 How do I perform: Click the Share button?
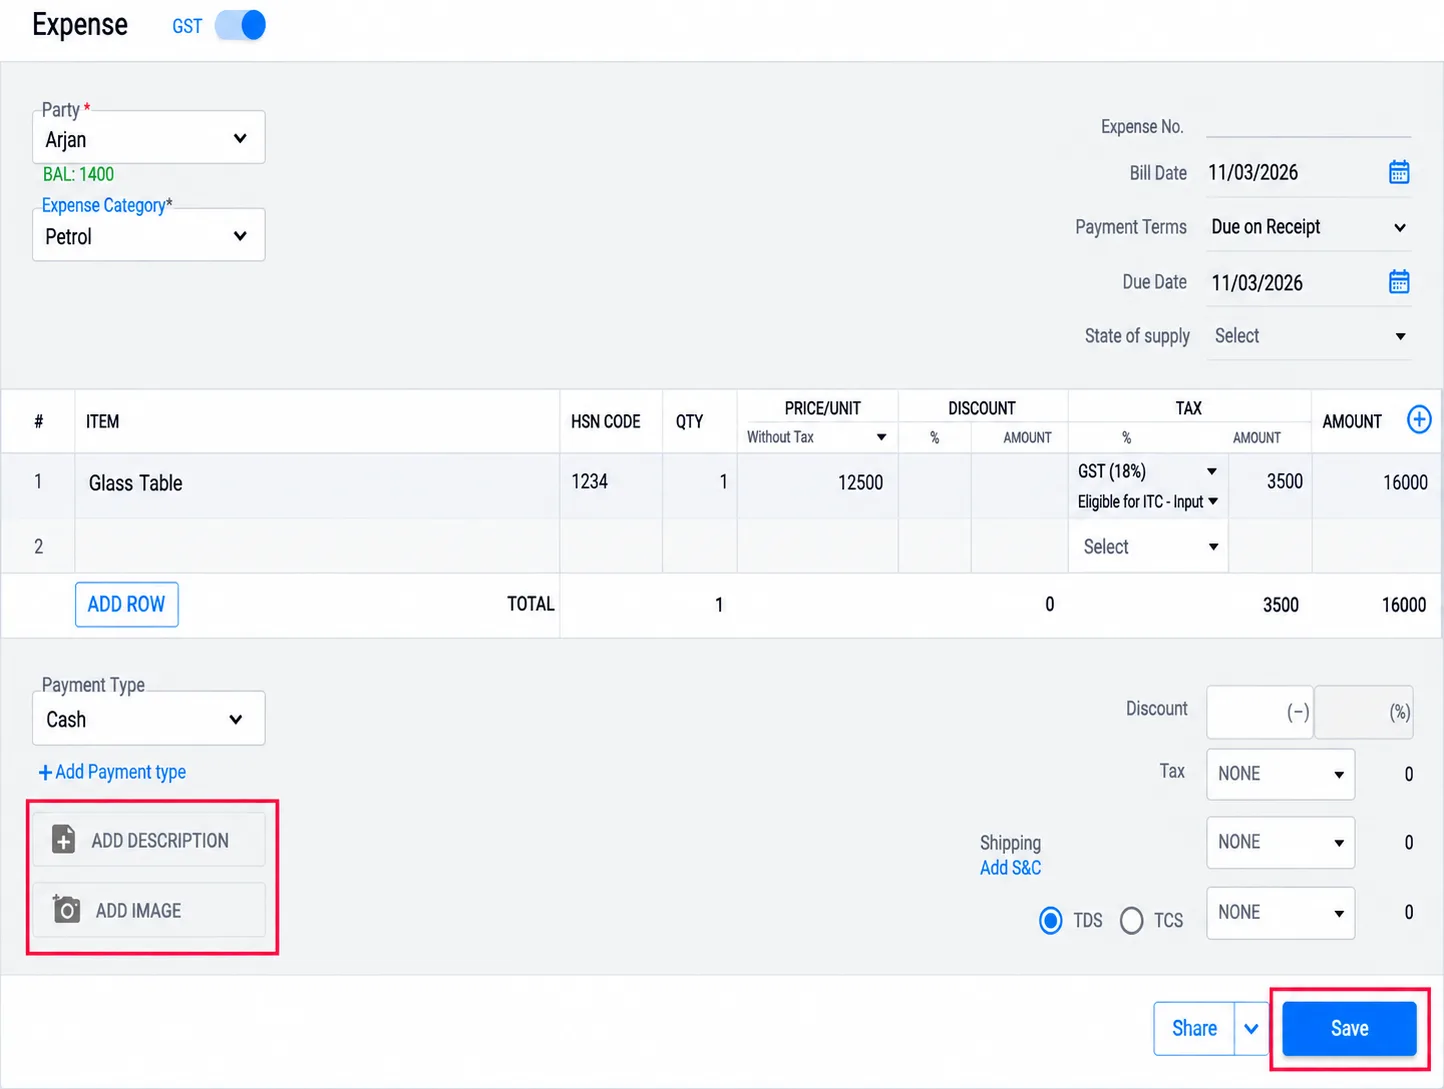tap(1194, 1028)
